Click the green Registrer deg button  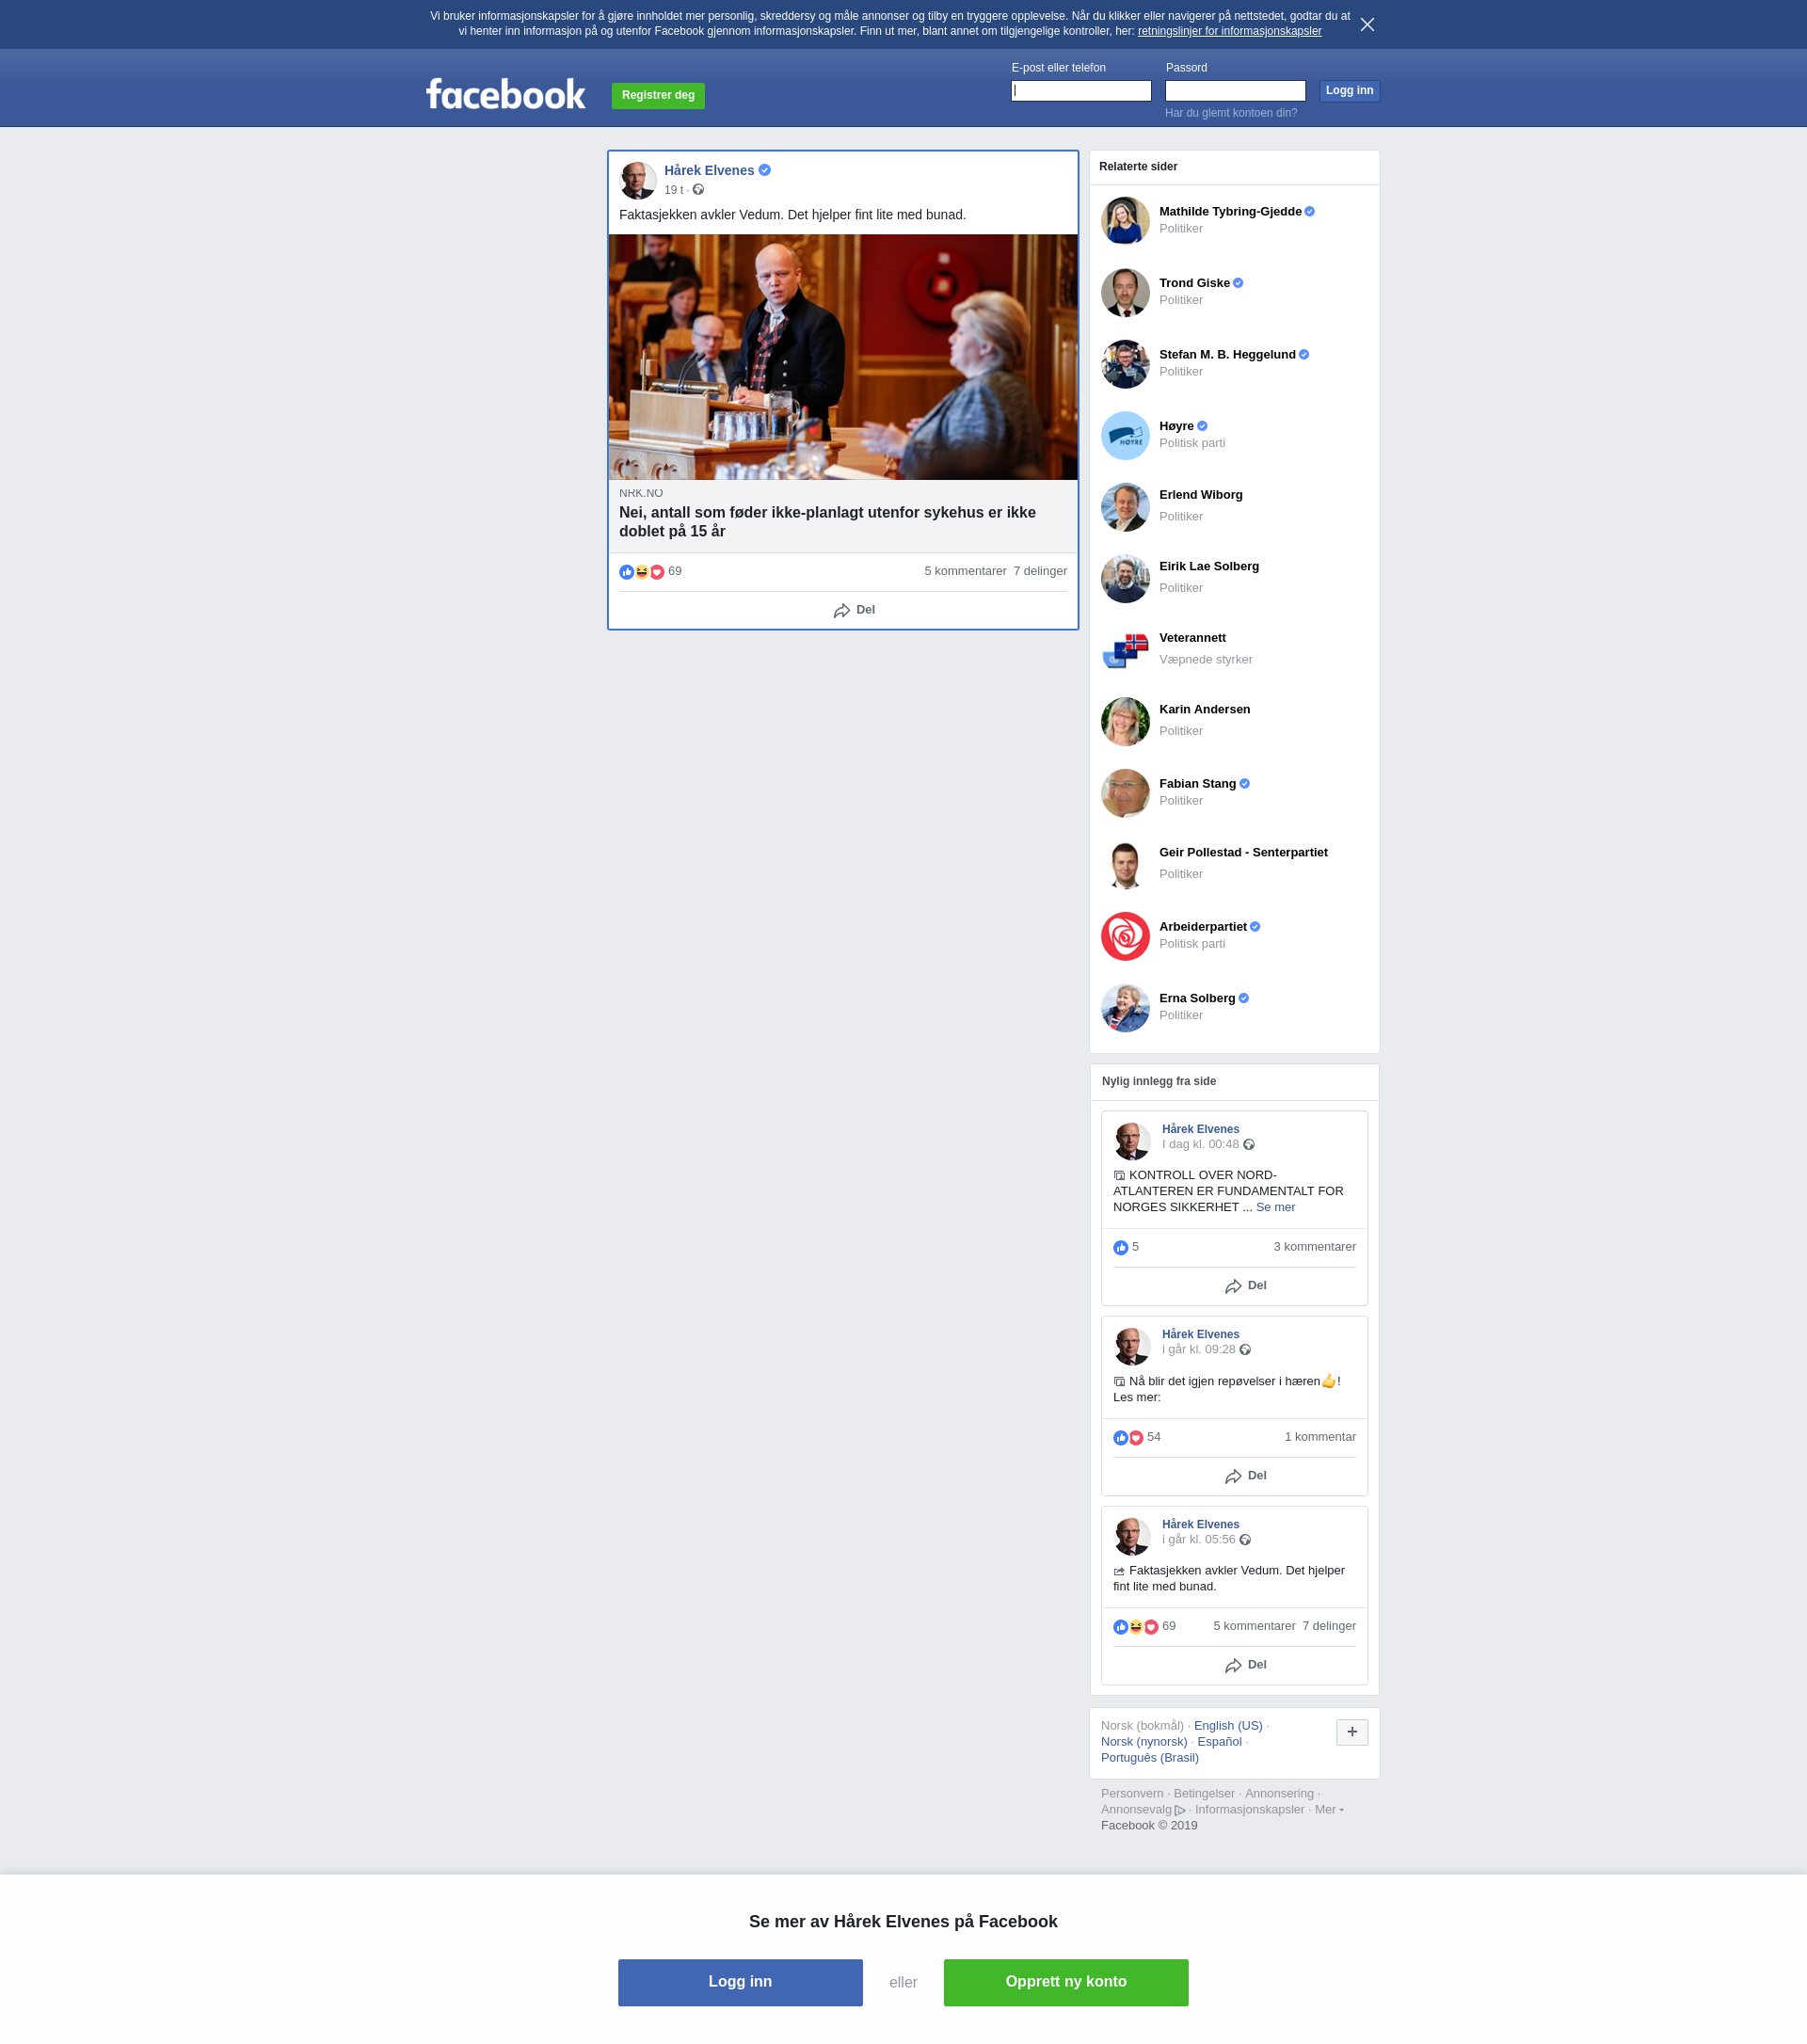pyautogui.click(x=658, y=95)
